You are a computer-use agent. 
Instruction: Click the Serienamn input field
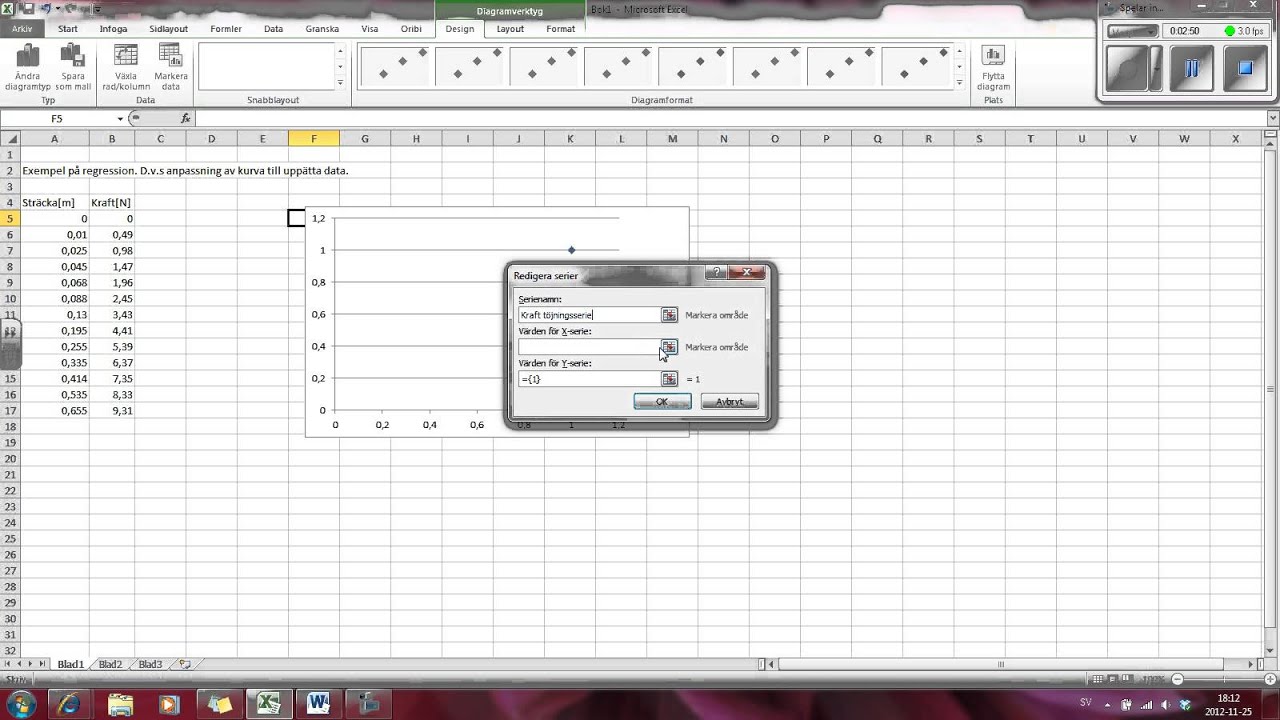tap(588, 315)
